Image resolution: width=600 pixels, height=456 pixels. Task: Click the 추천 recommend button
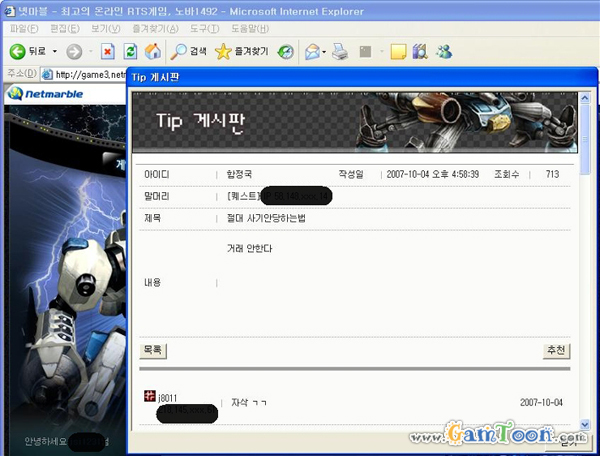coord(556,350)
